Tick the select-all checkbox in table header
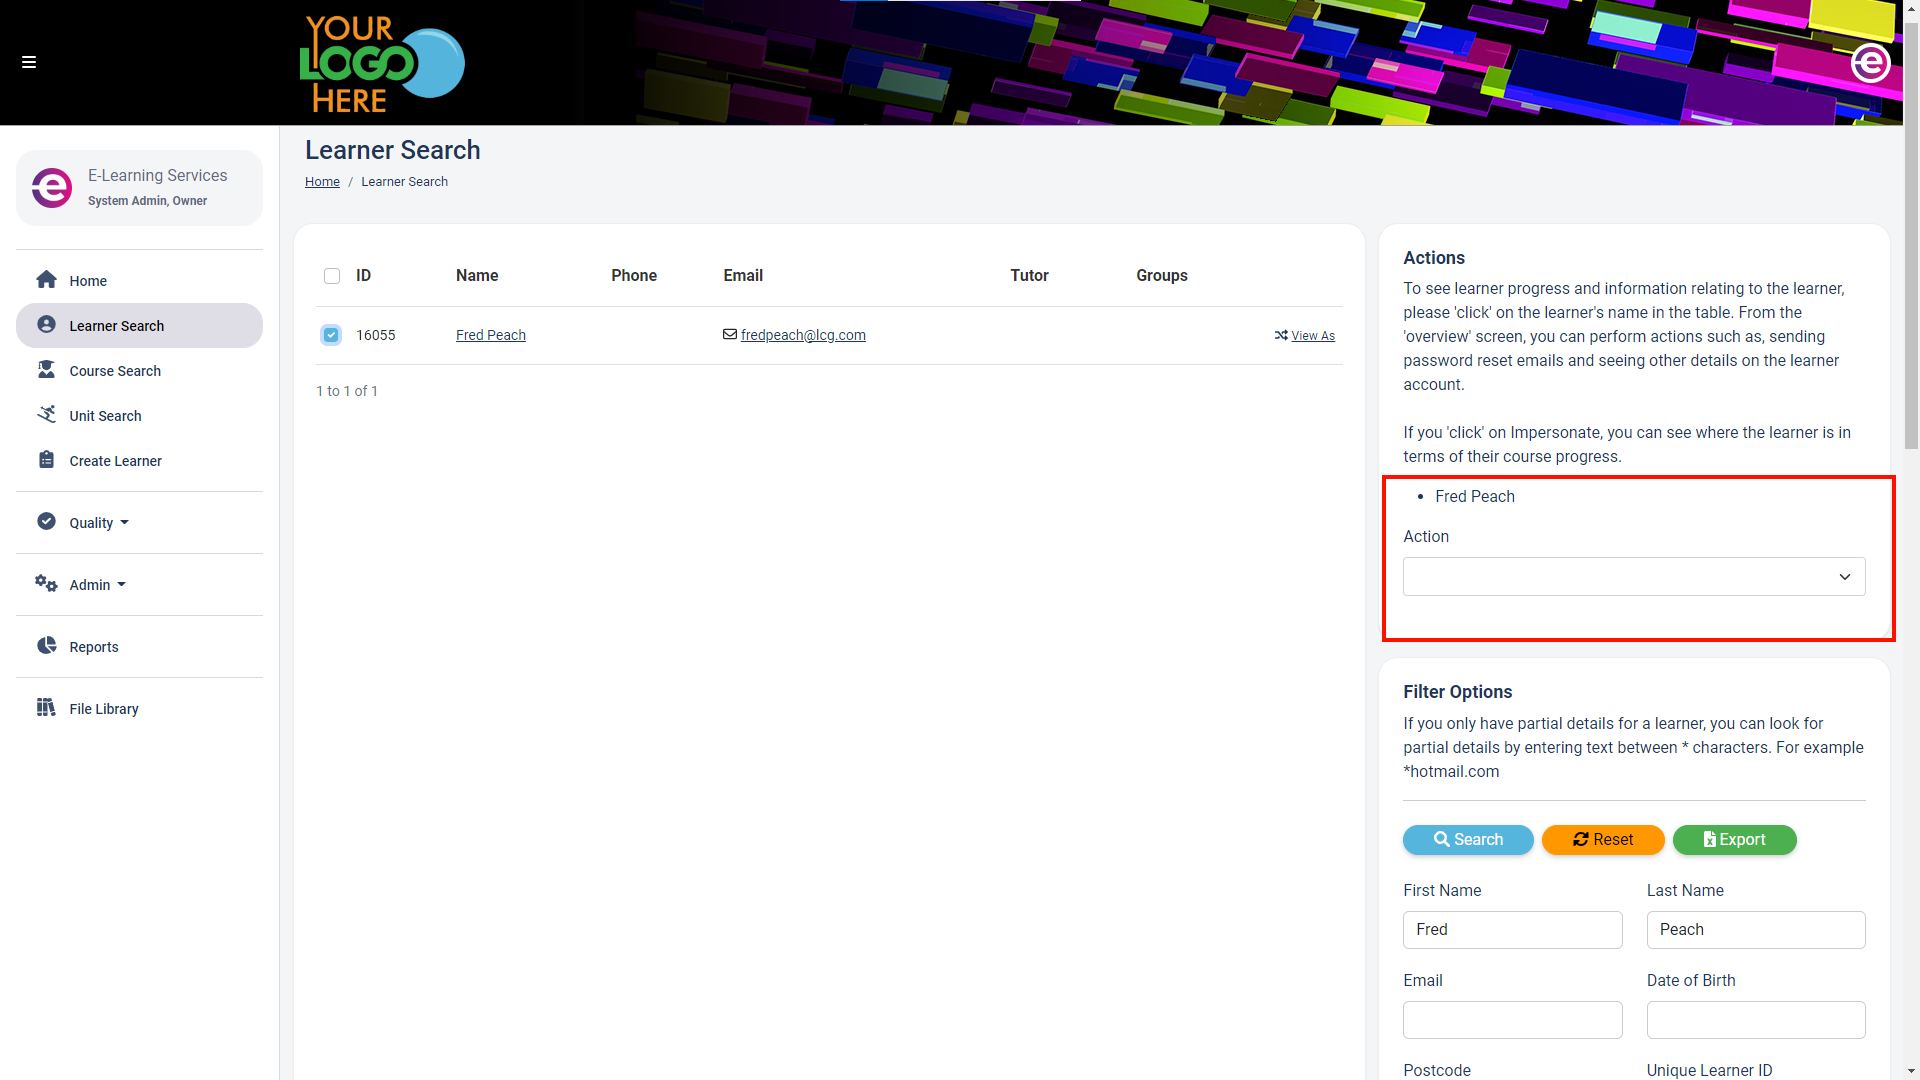This screenshot has height=1080, width=1920. (x=332, y=276)
